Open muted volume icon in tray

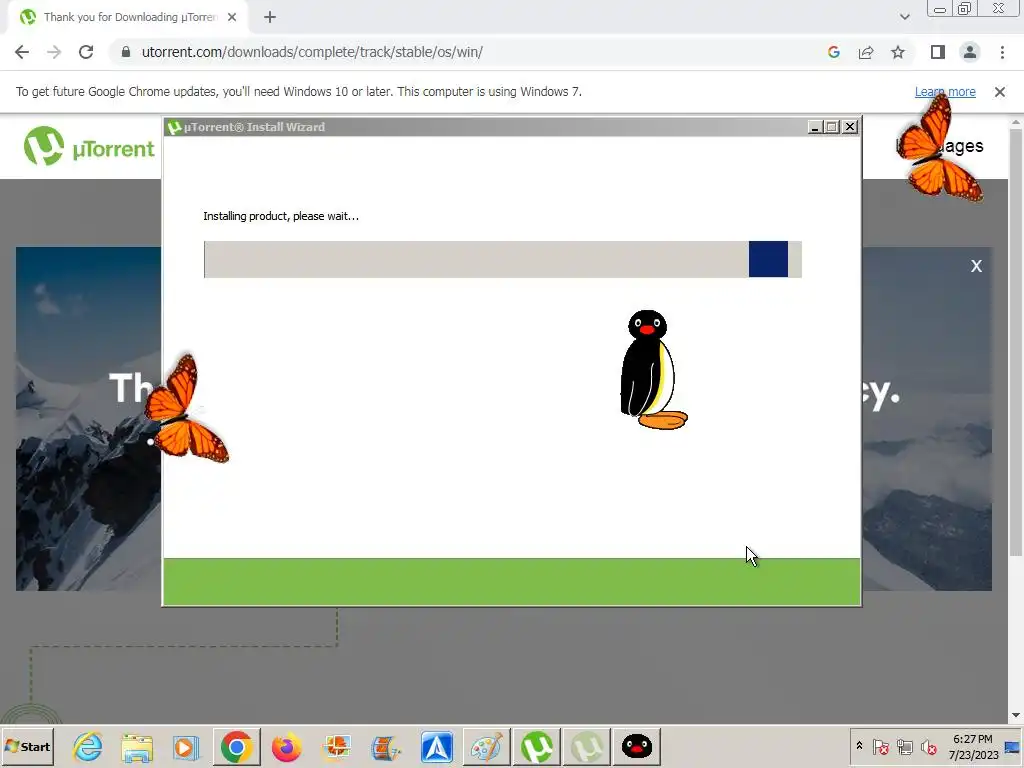(x=928, y=746)
